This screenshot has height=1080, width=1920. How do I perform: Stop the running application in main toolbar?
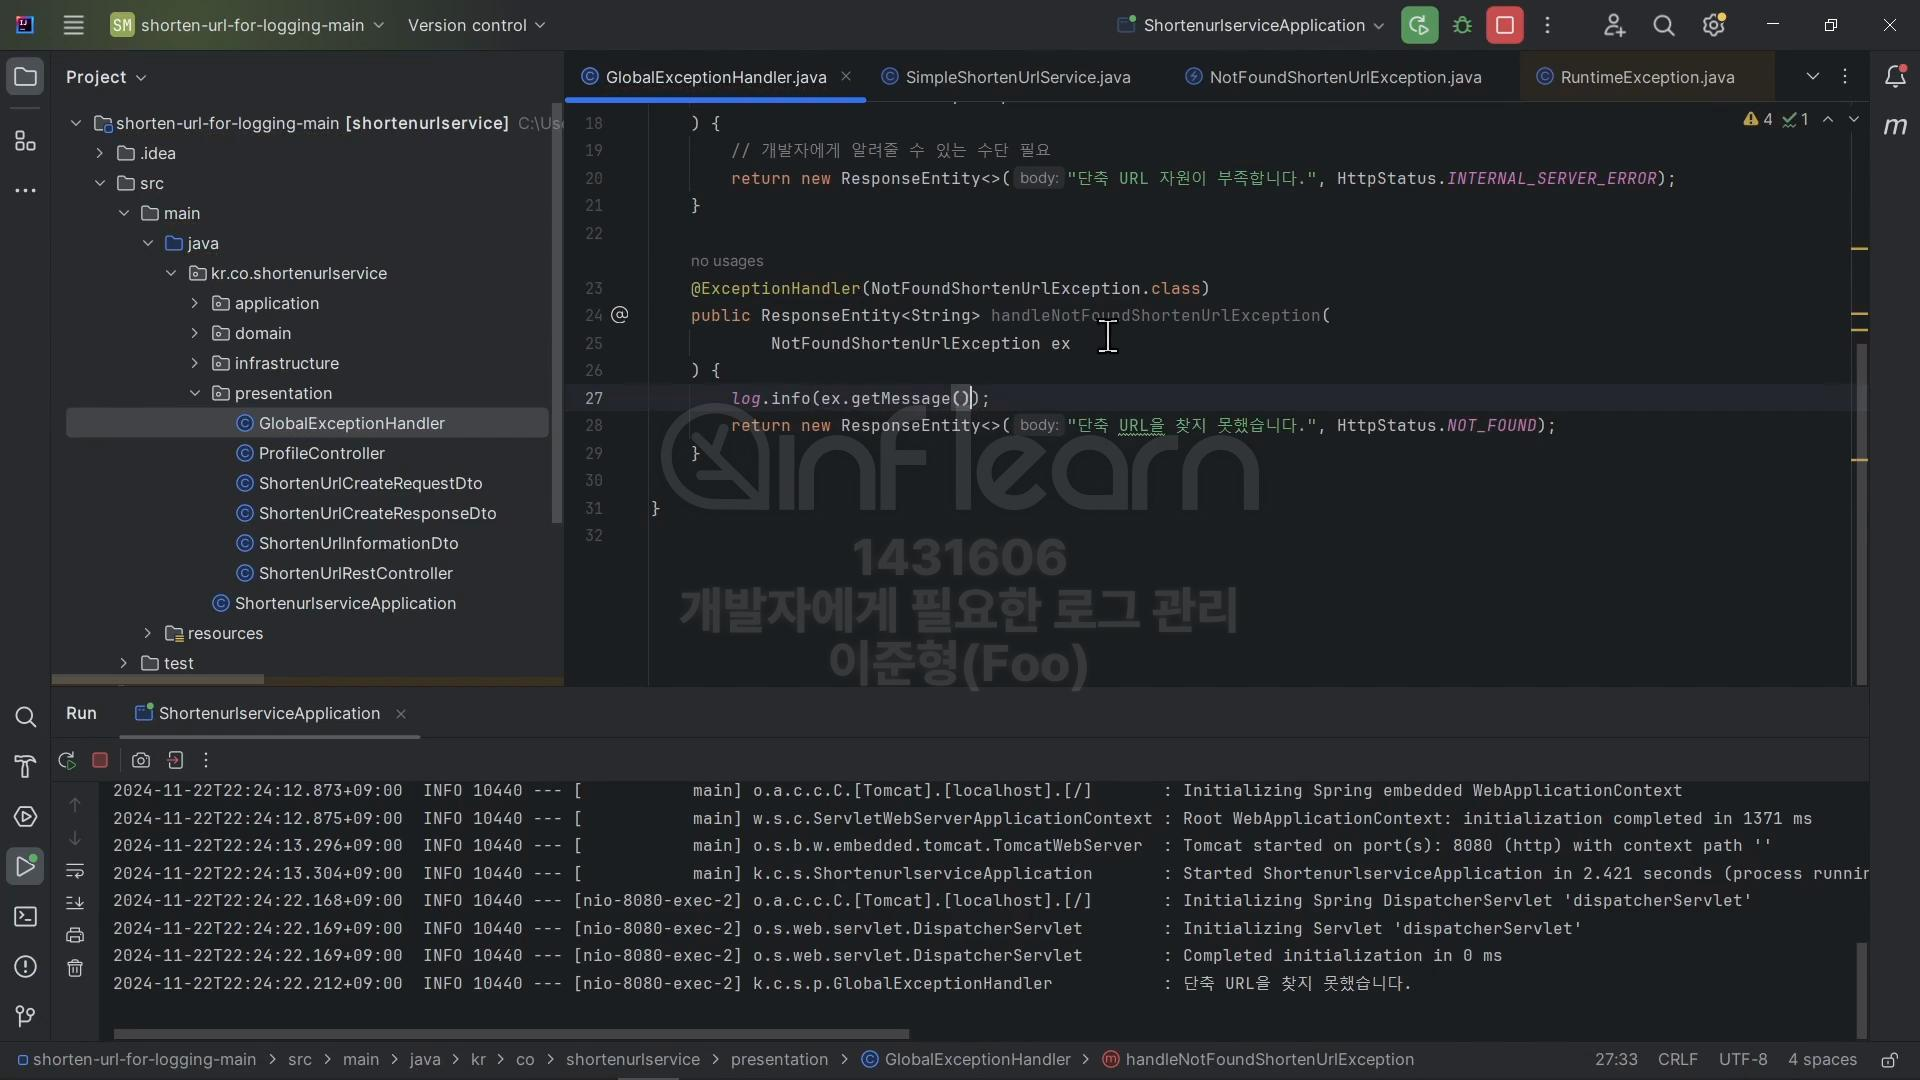coord(1504,26)
